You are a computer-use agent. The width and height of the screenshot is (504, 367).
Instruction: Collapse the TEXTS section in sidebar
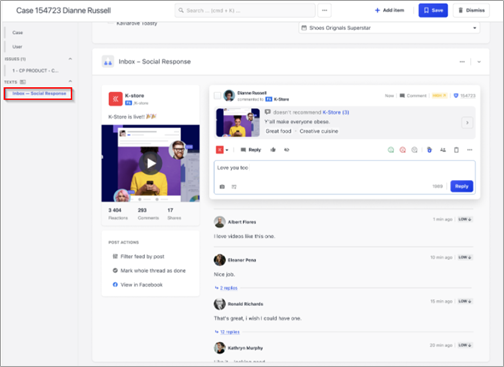[70, 82]
